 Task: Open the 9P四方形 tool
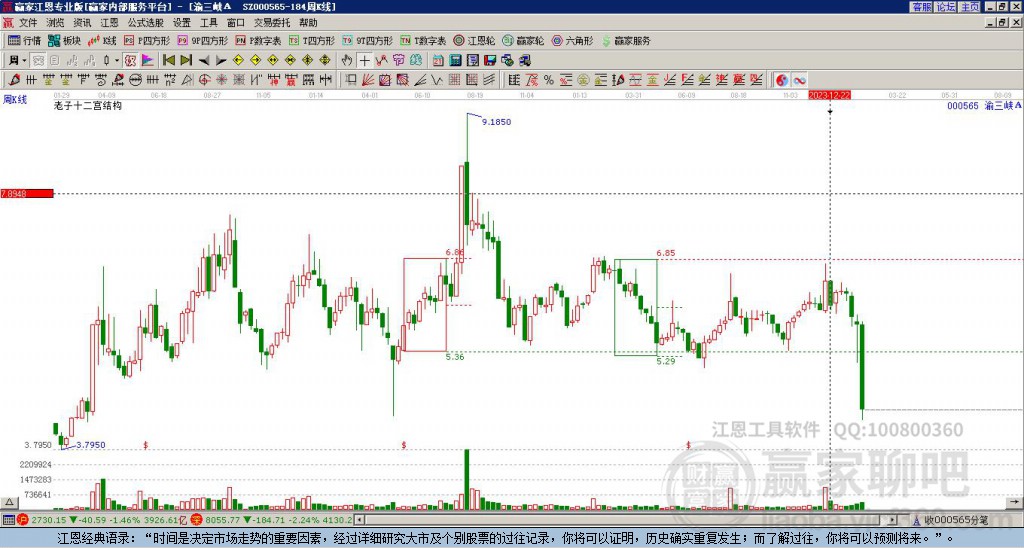coord(202,40)
